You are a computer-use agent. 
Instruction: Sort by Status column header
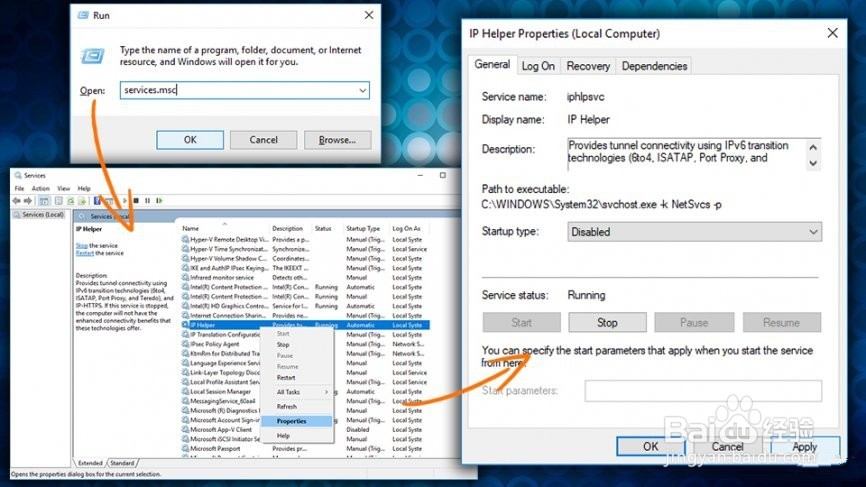pos(323,228)
